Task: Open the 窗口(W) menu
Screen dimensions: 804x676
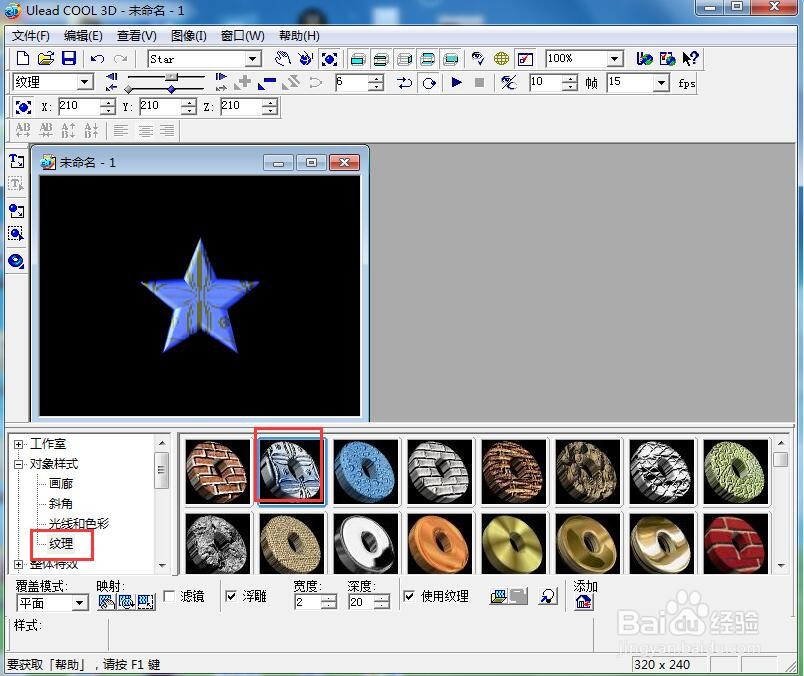Action: [243, 36]
